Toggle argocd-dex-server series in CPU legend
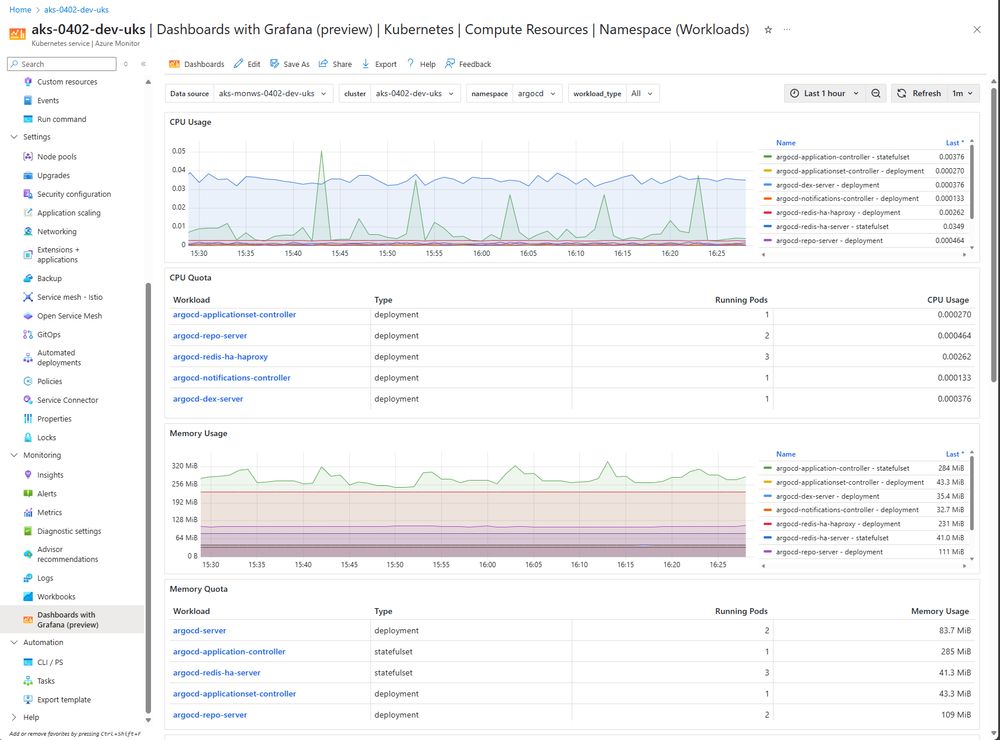1000x740 pixels. 827,185
